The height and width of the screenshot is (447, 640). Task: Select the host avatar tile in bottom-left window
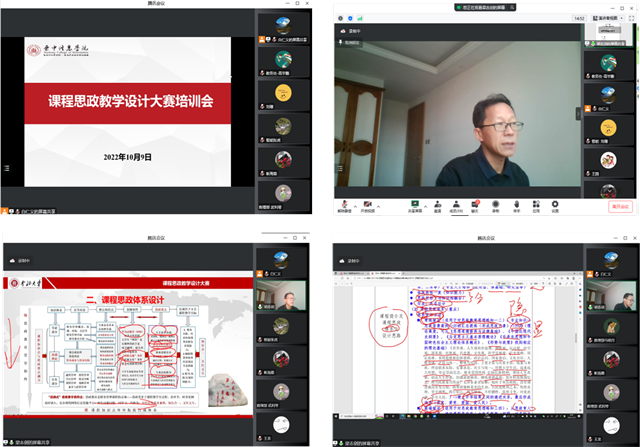point(281,262)
